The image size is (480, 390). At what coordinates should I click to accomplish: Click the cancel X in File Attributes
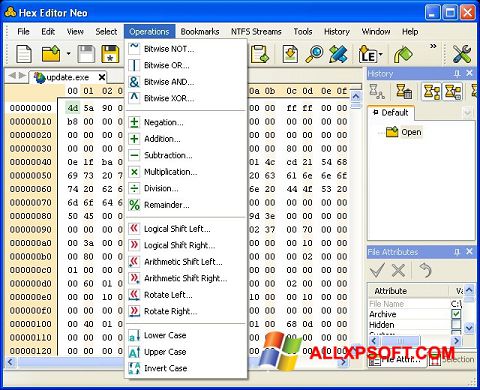(x=398, y=270)
